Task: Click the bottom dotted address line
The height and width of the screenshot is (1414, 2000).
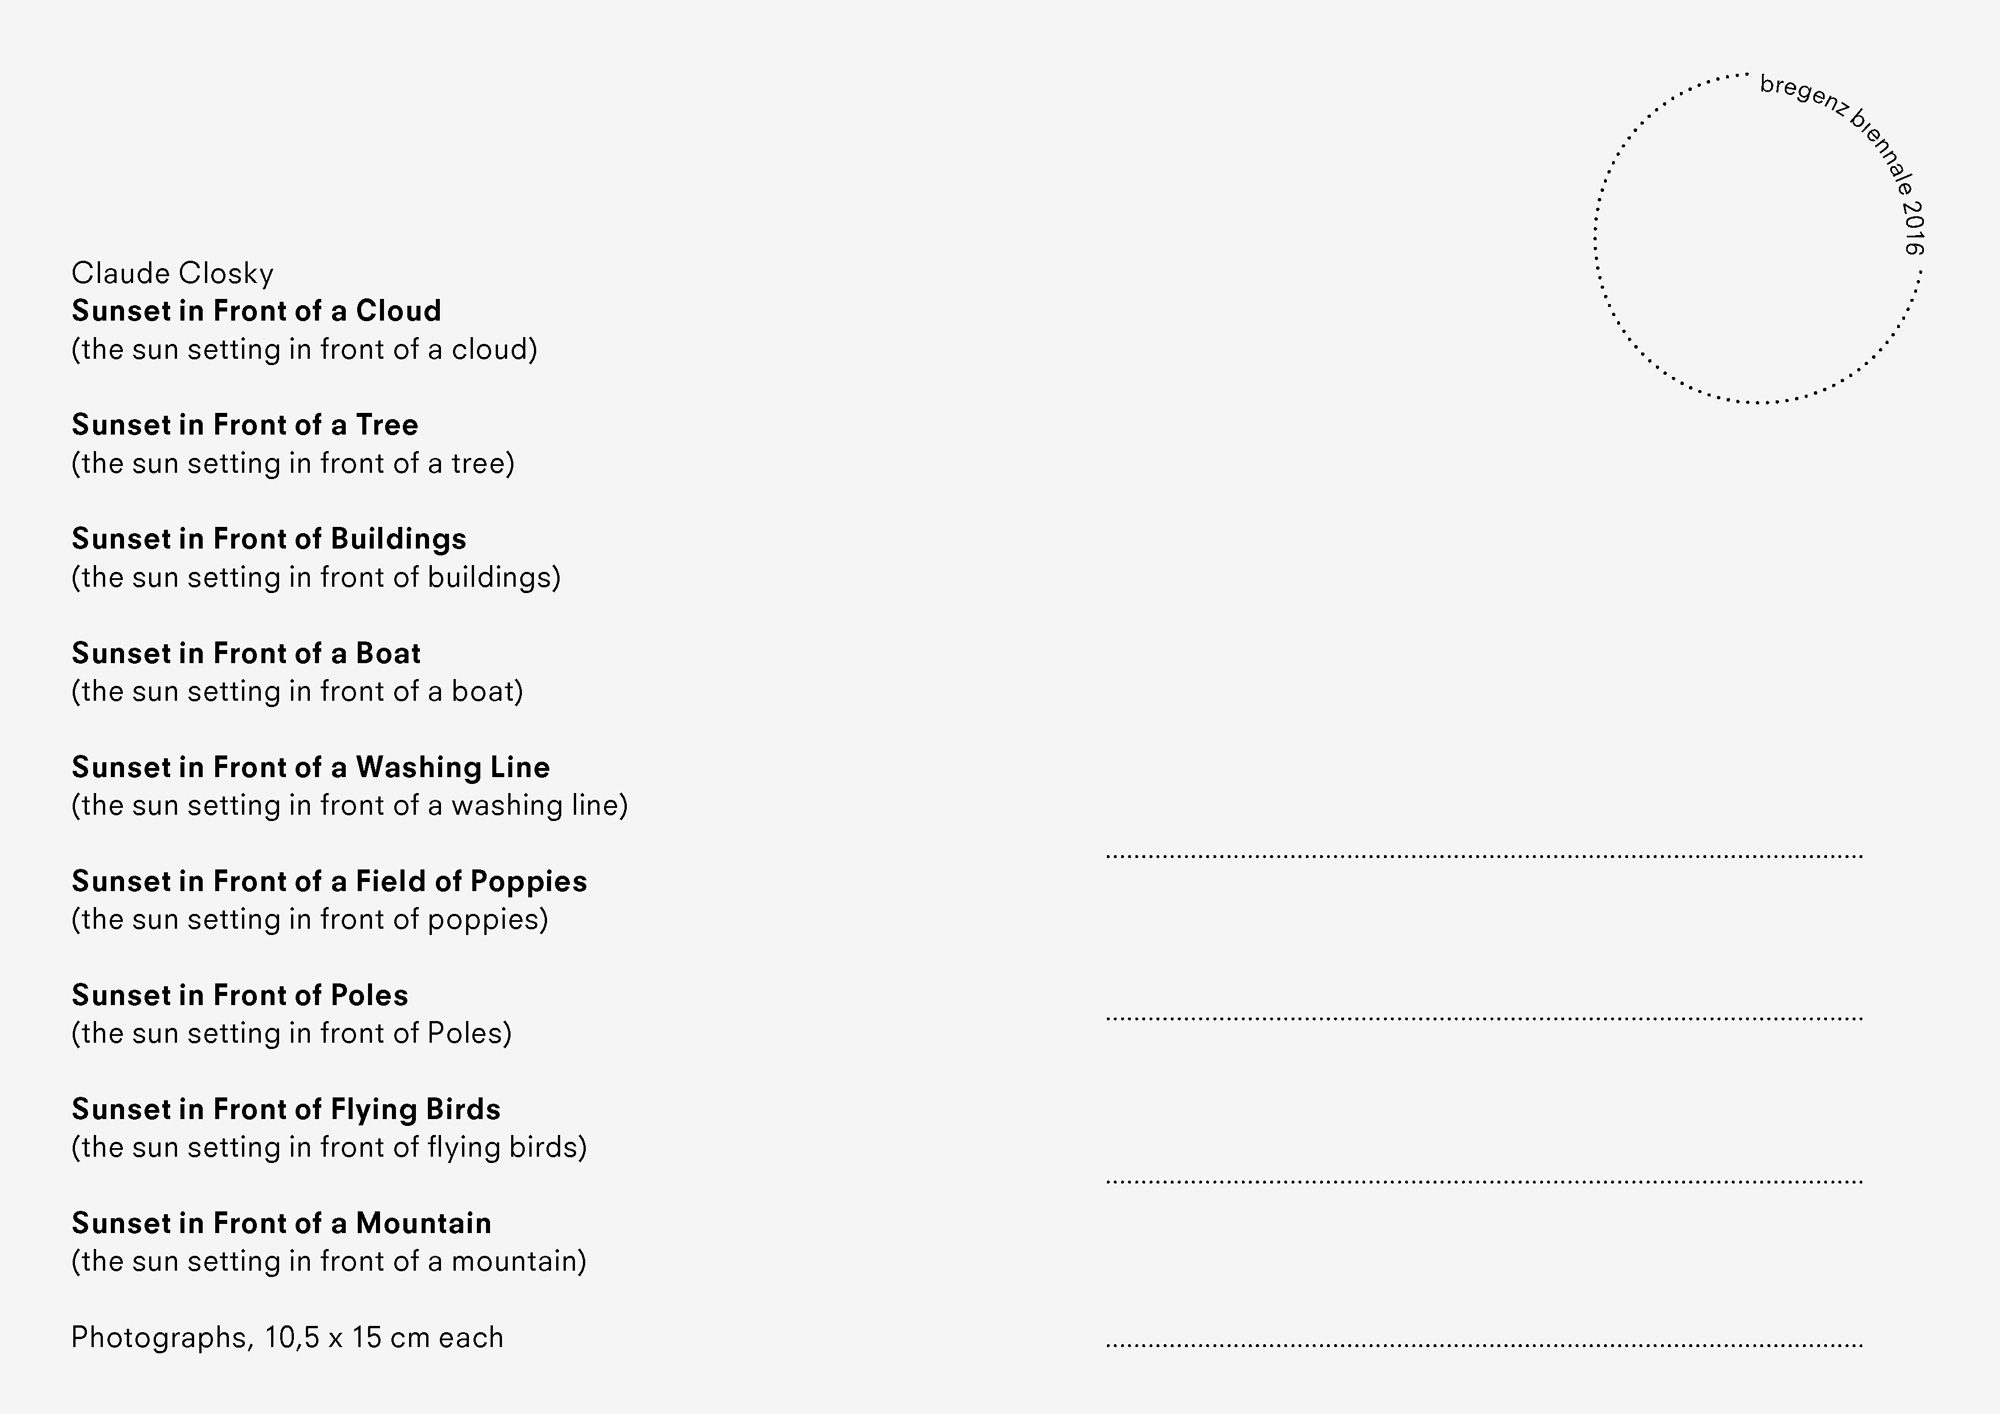Action: (x=1484, y=1346)
